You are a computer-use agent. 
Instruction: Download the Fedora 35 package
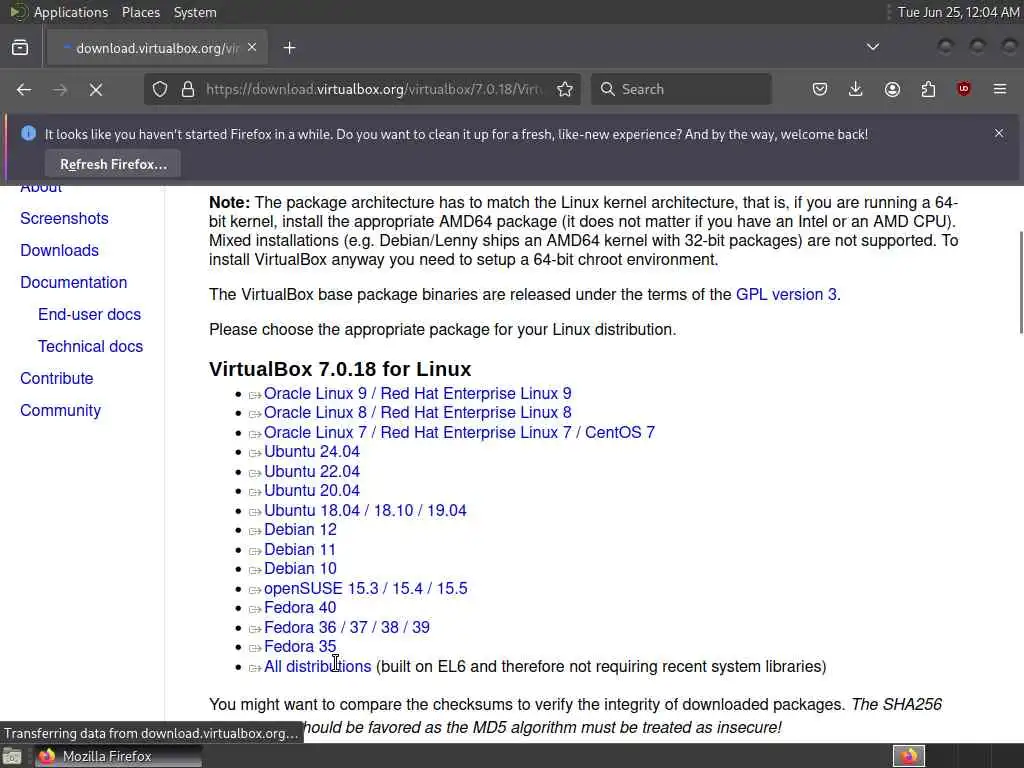click(x=300, y=647)
